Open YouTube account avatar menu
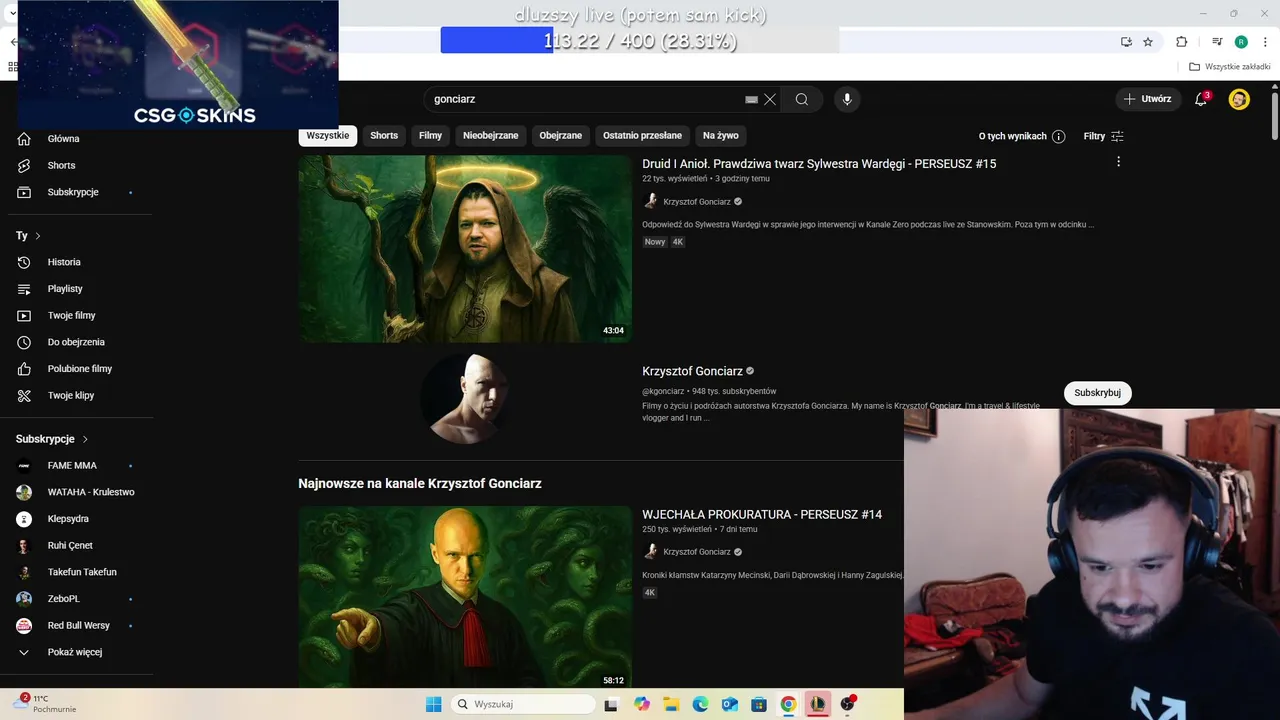 click(x=1239, y=99)
